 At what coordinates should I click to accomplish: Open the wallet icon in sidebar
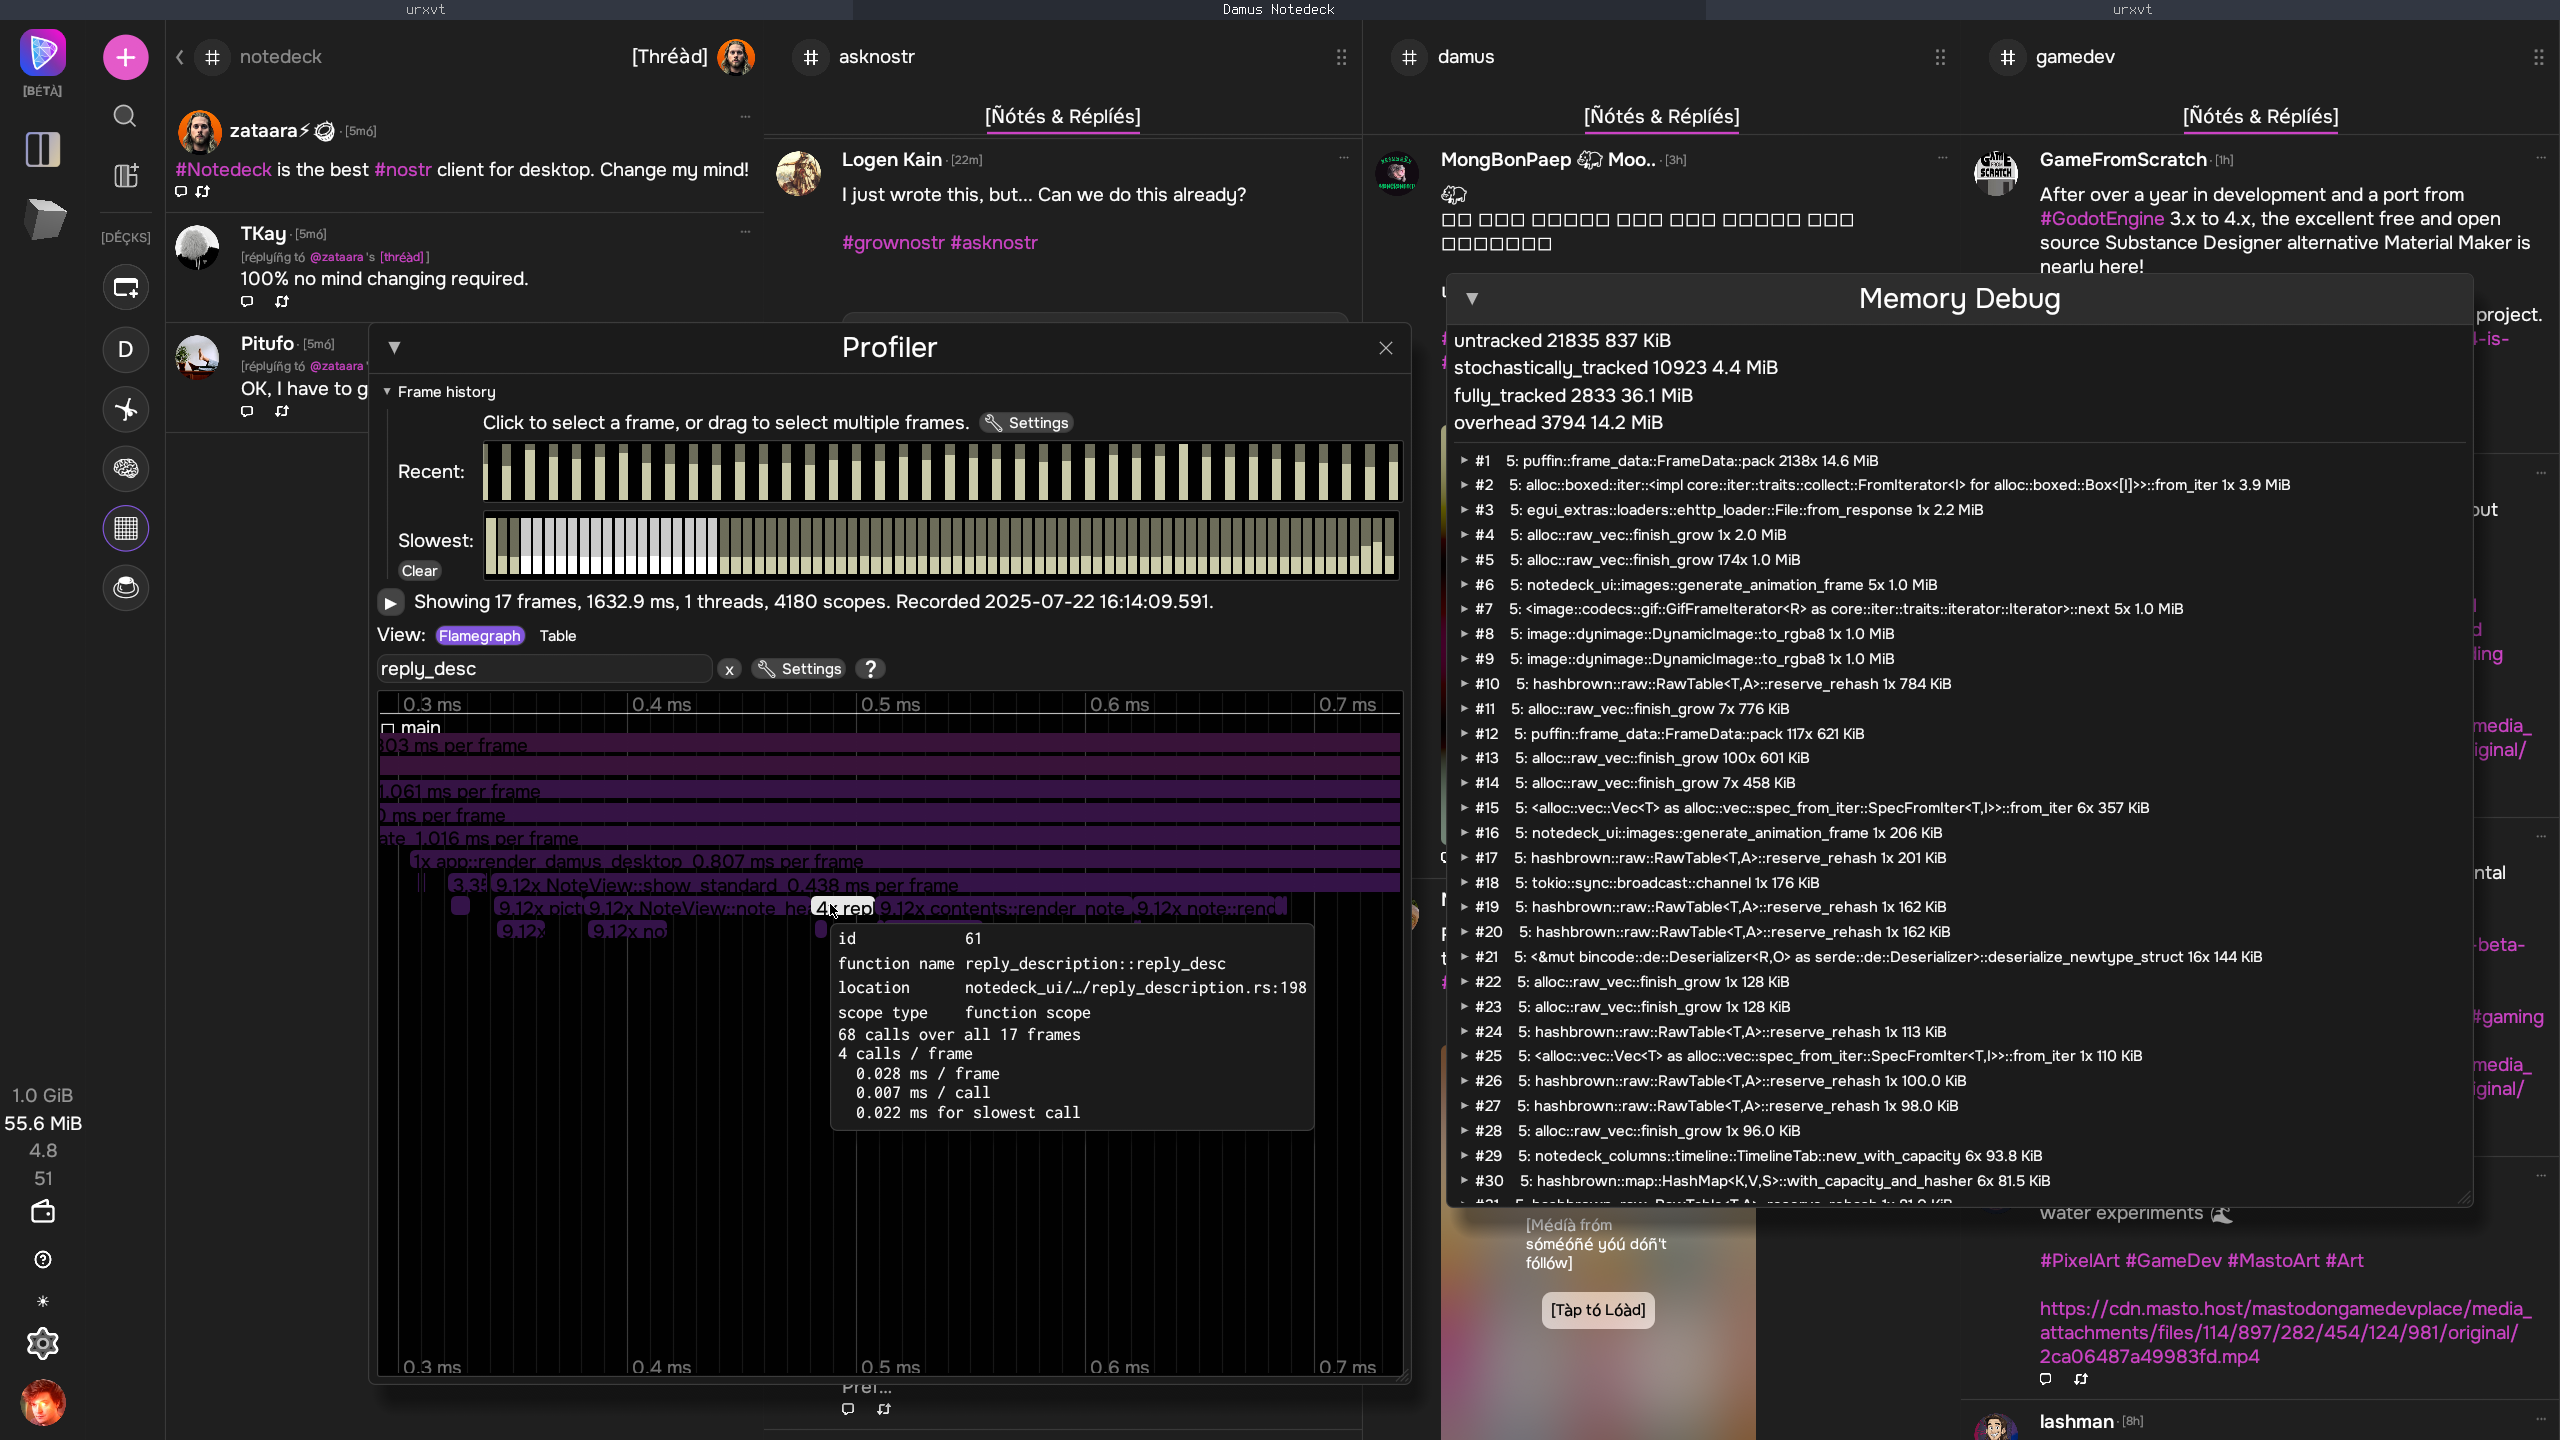click(43, 1212)
